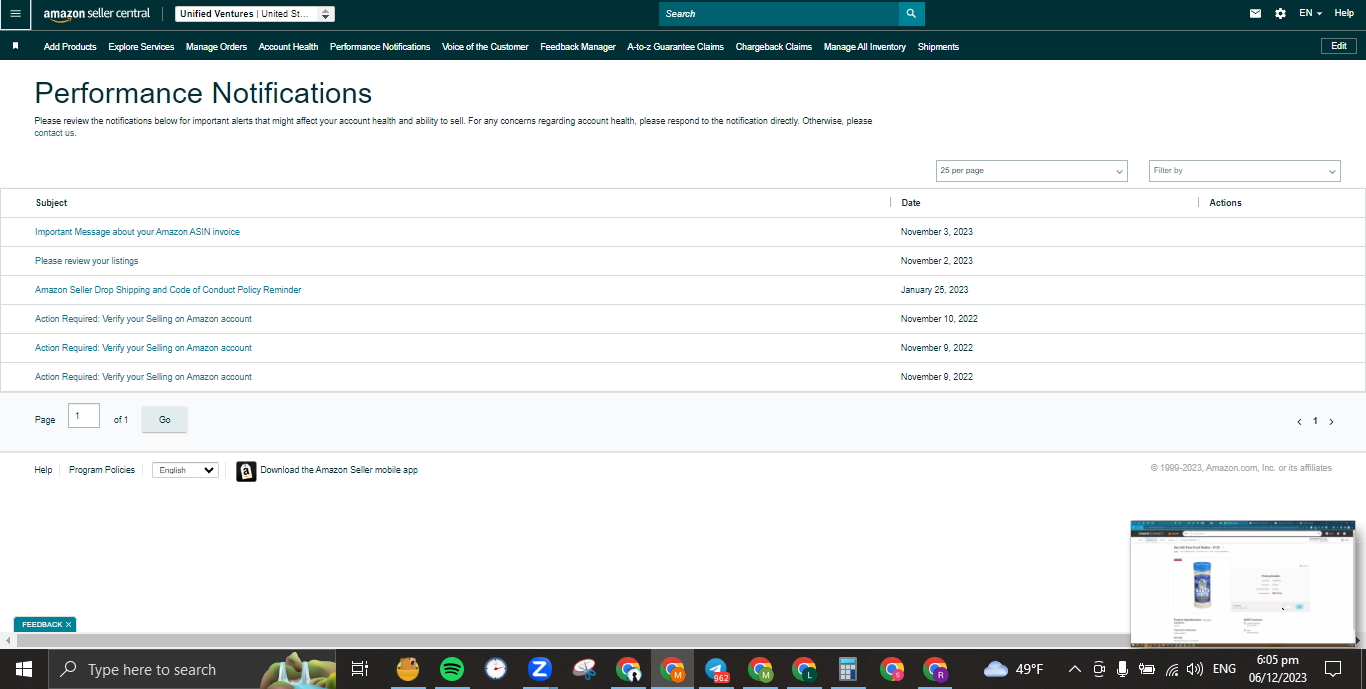This screenshot has width=1366, height=689.
Task: Open the Filter by dropdown
Action: pos(1245,171)
